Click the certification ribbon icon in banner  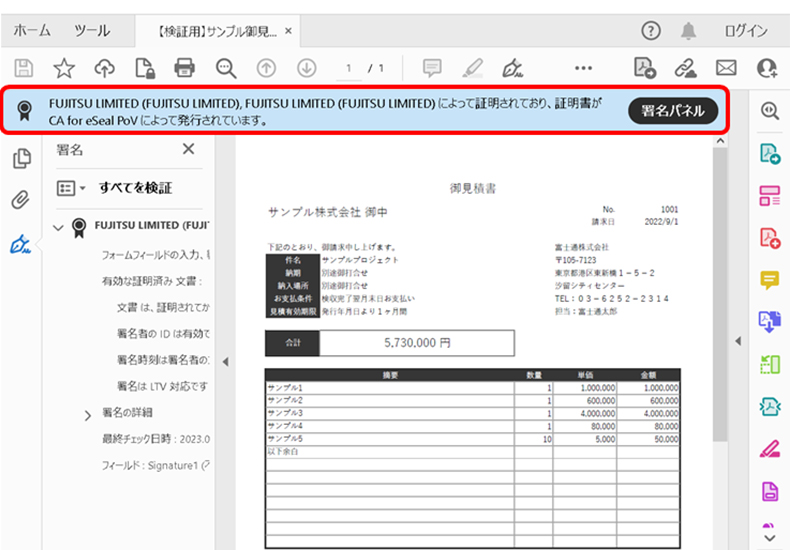(x=24, y=110)
